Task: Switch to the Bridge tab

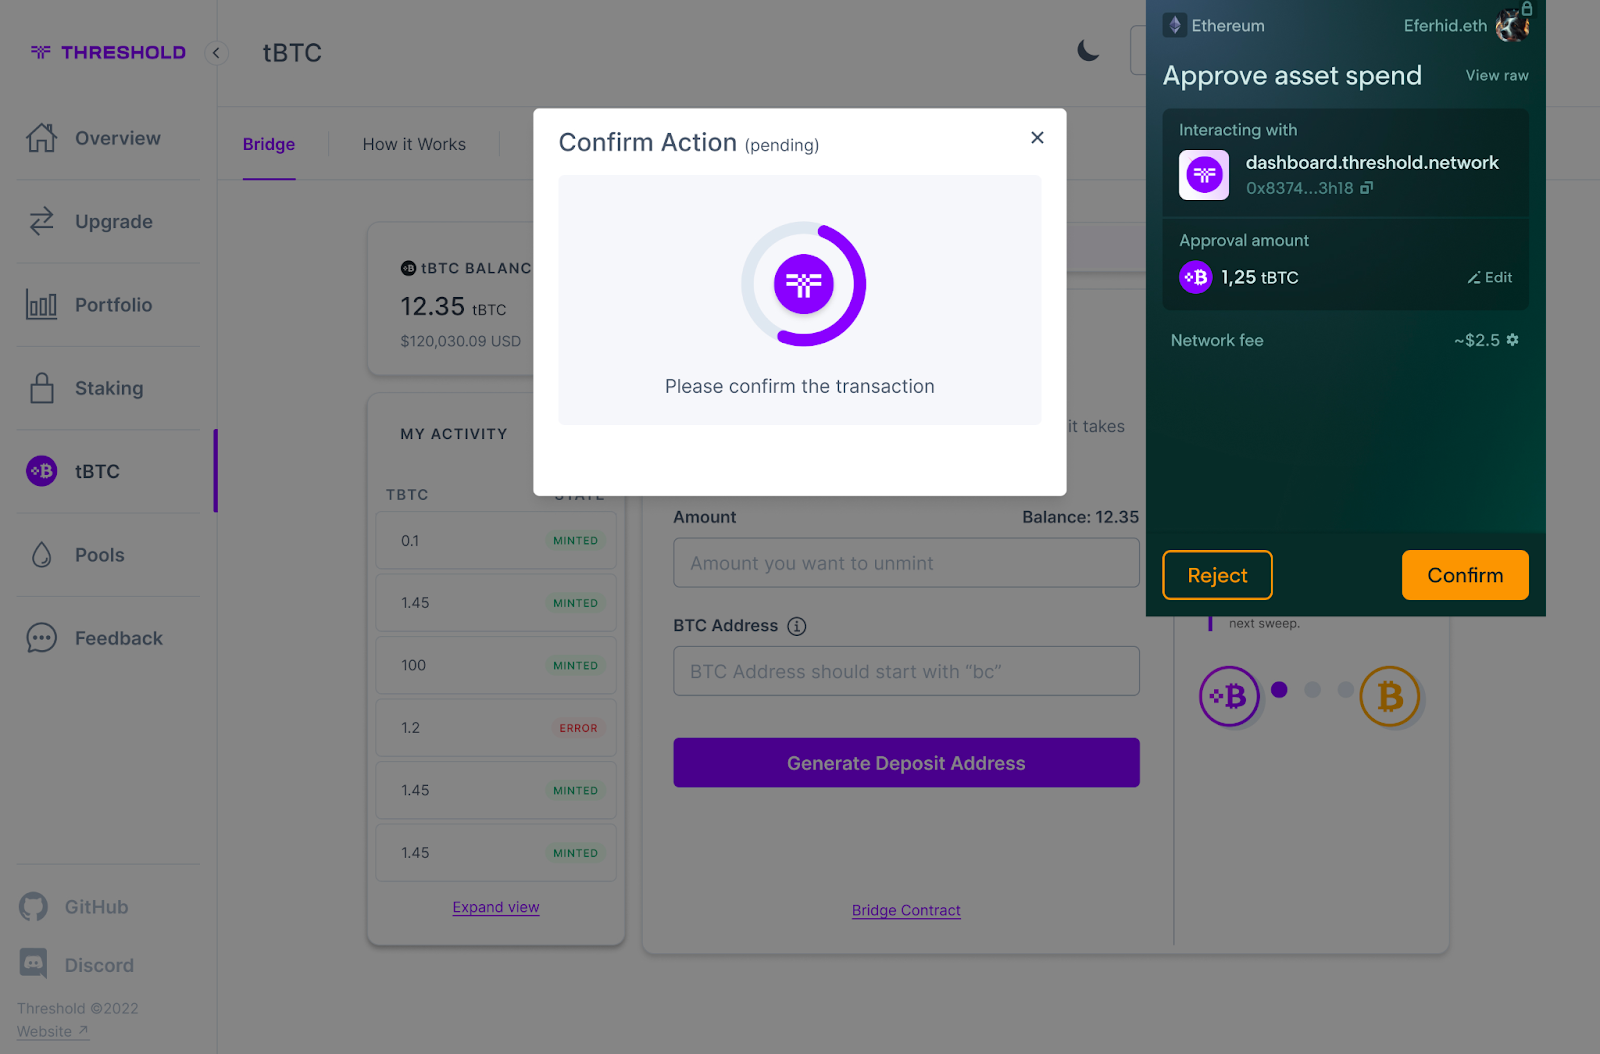Action: click(269, 144)
